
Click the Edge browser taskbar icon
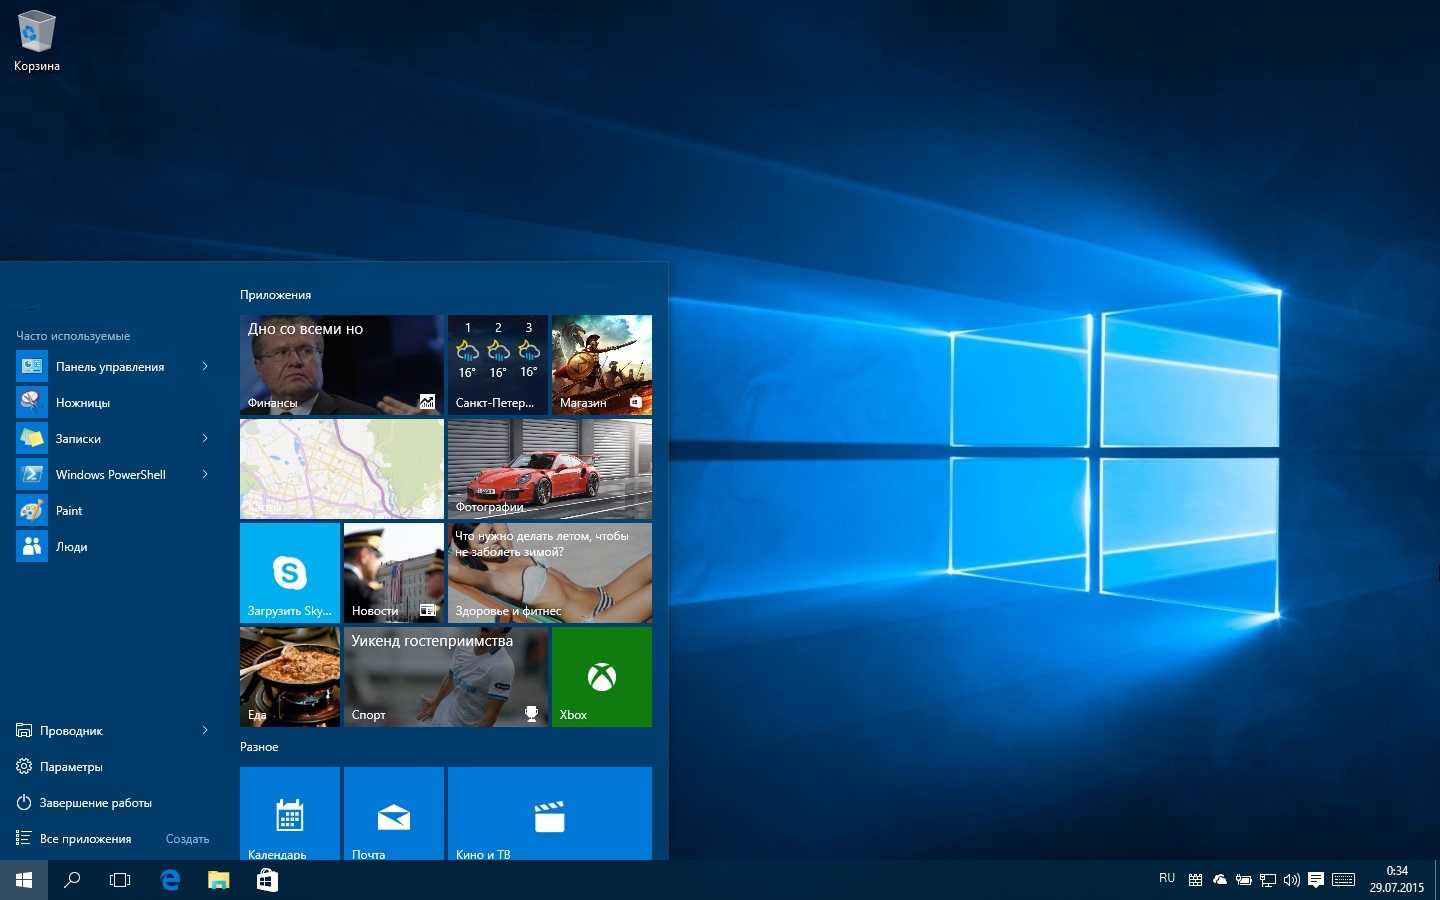[x=170, y=880]
